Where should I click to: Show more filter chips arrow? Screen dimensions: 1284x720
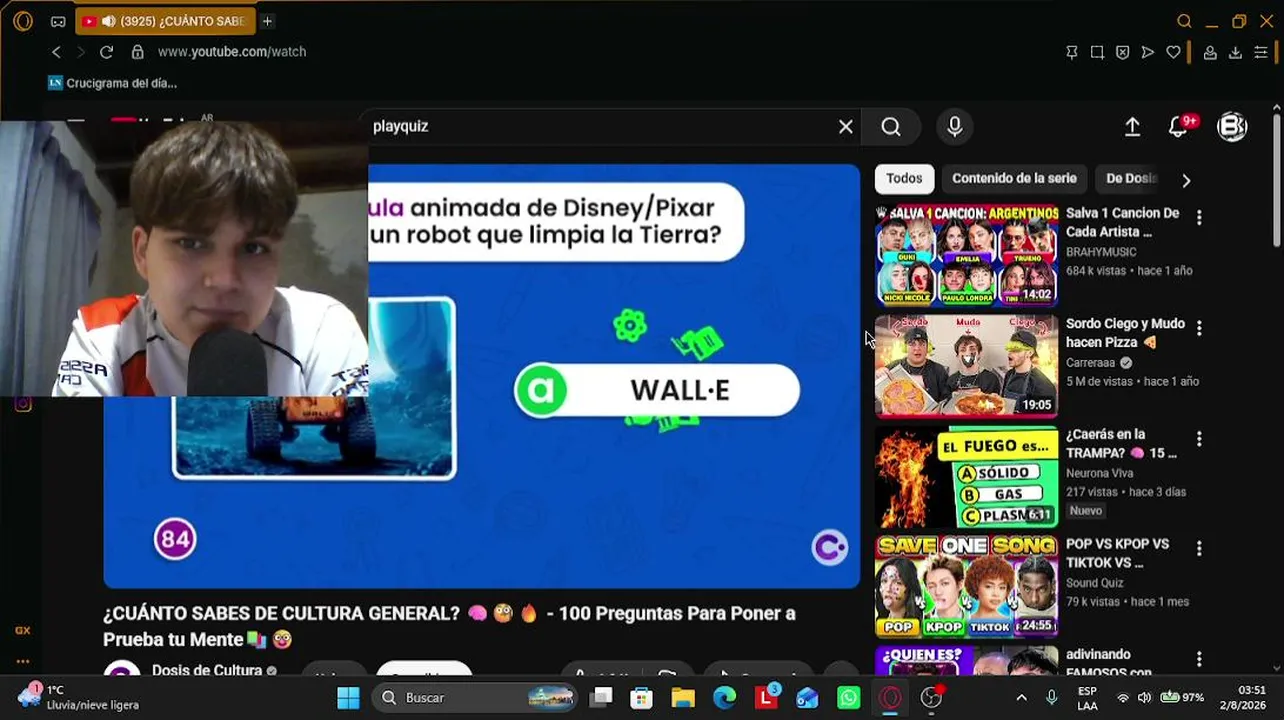coord(1186,180)
